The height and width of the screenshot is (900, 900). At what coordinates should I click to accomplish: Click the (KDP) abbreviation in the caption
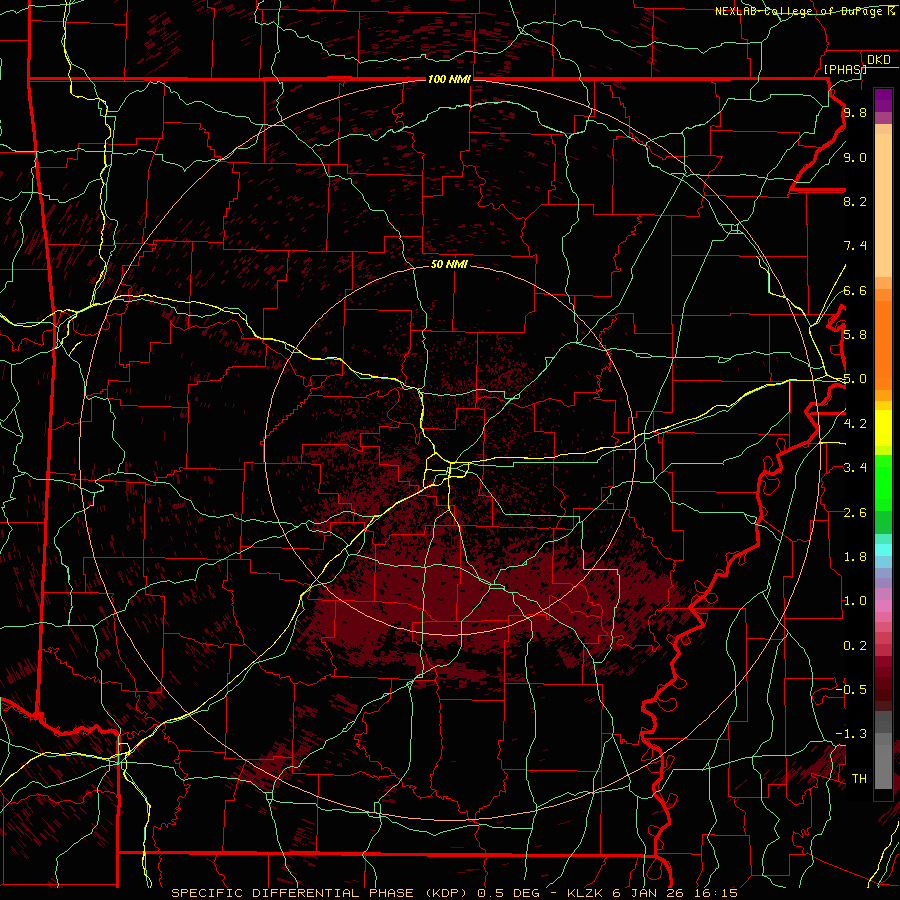[444, 893]
